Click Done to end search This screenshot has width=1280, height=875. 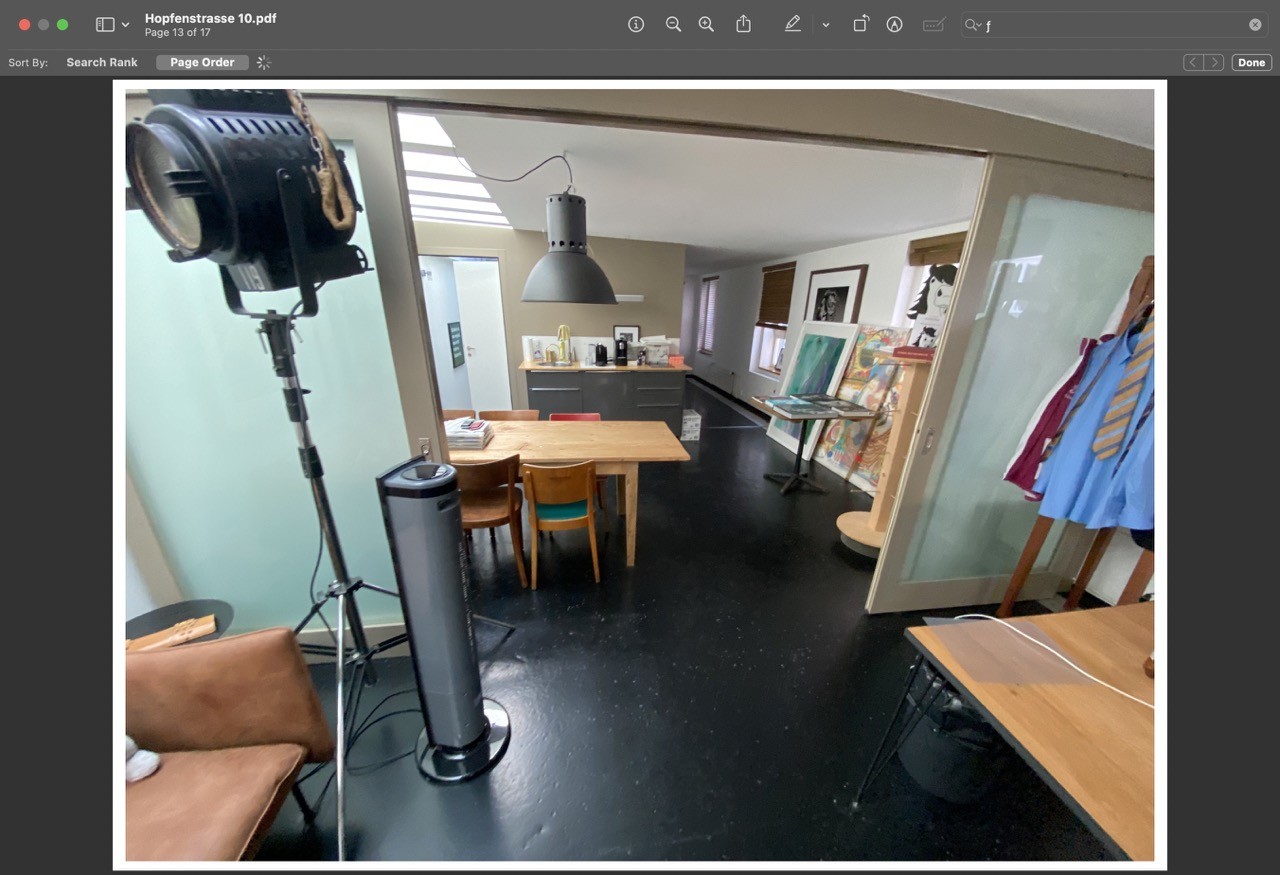pyautogui.click(x=1251, y=62)
